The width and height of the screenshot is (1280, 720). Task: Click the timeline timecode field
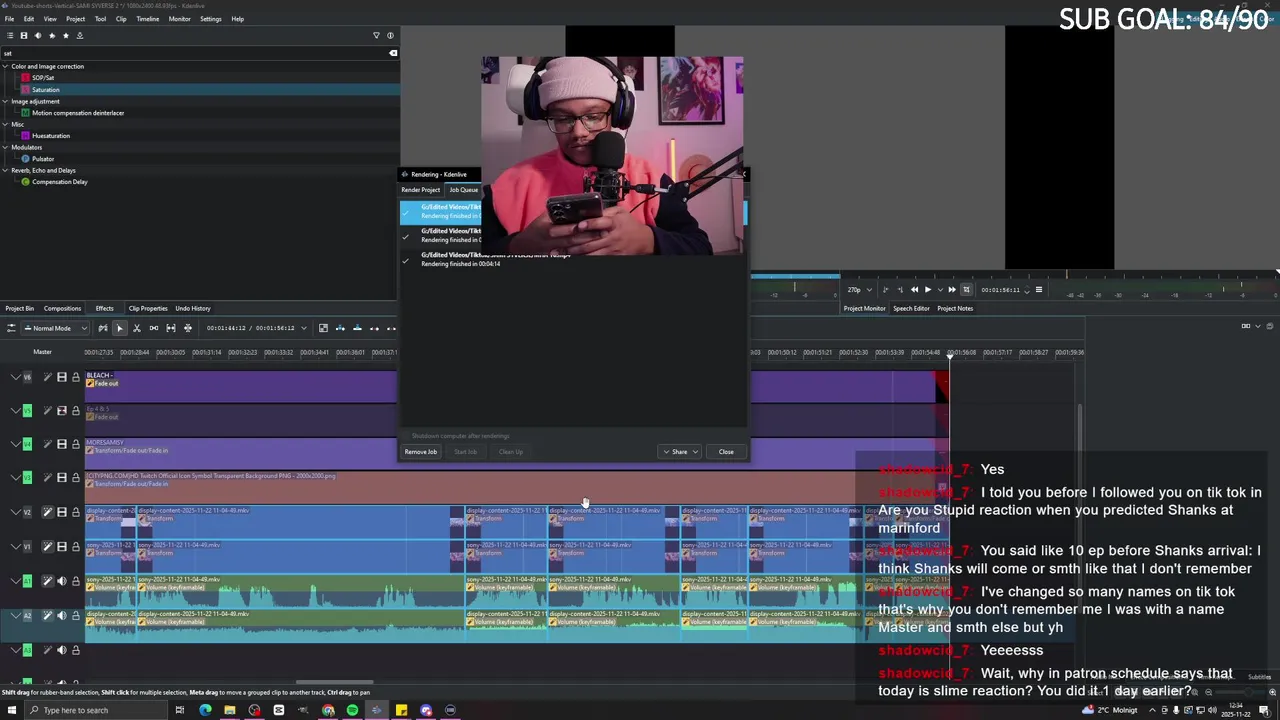pos(250,328)
